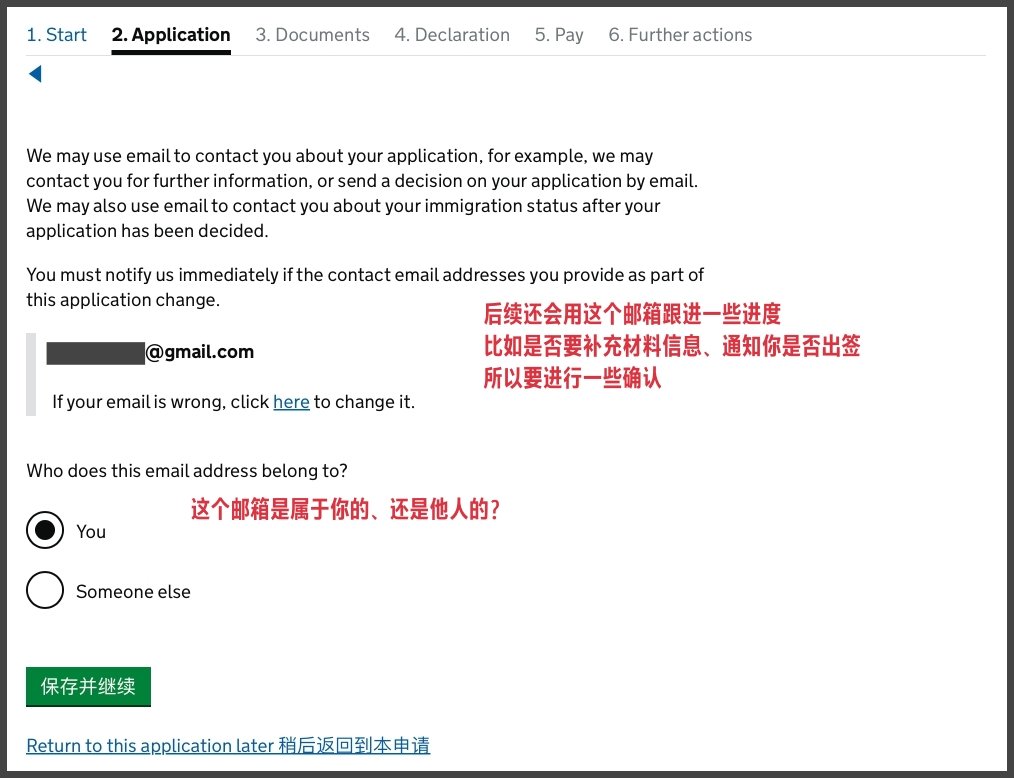Screen dimensions: 1014x778
Task: Jump to the '5. Pay' step
Action: tap(559, 35)
